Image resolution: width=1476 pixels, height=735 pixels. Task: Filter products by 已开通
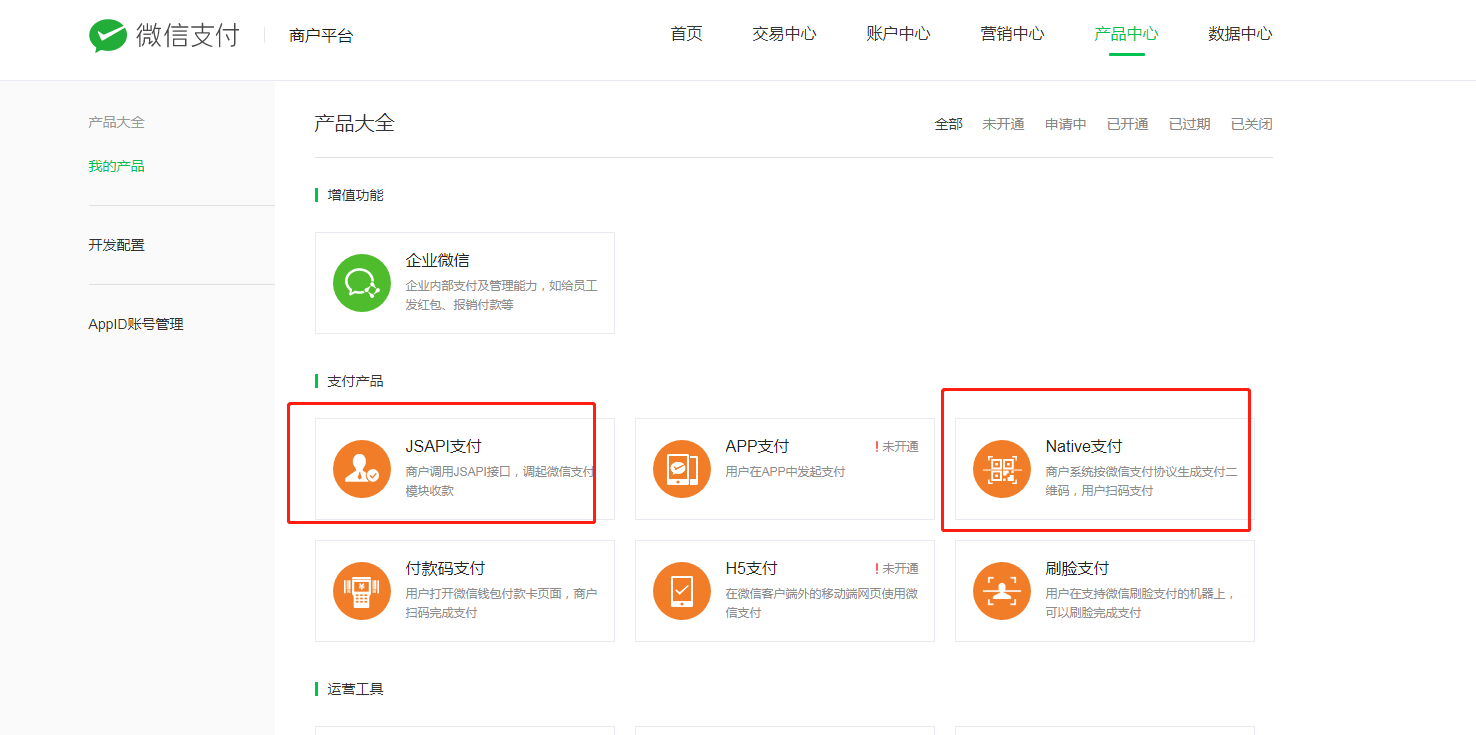(1127, 124)
